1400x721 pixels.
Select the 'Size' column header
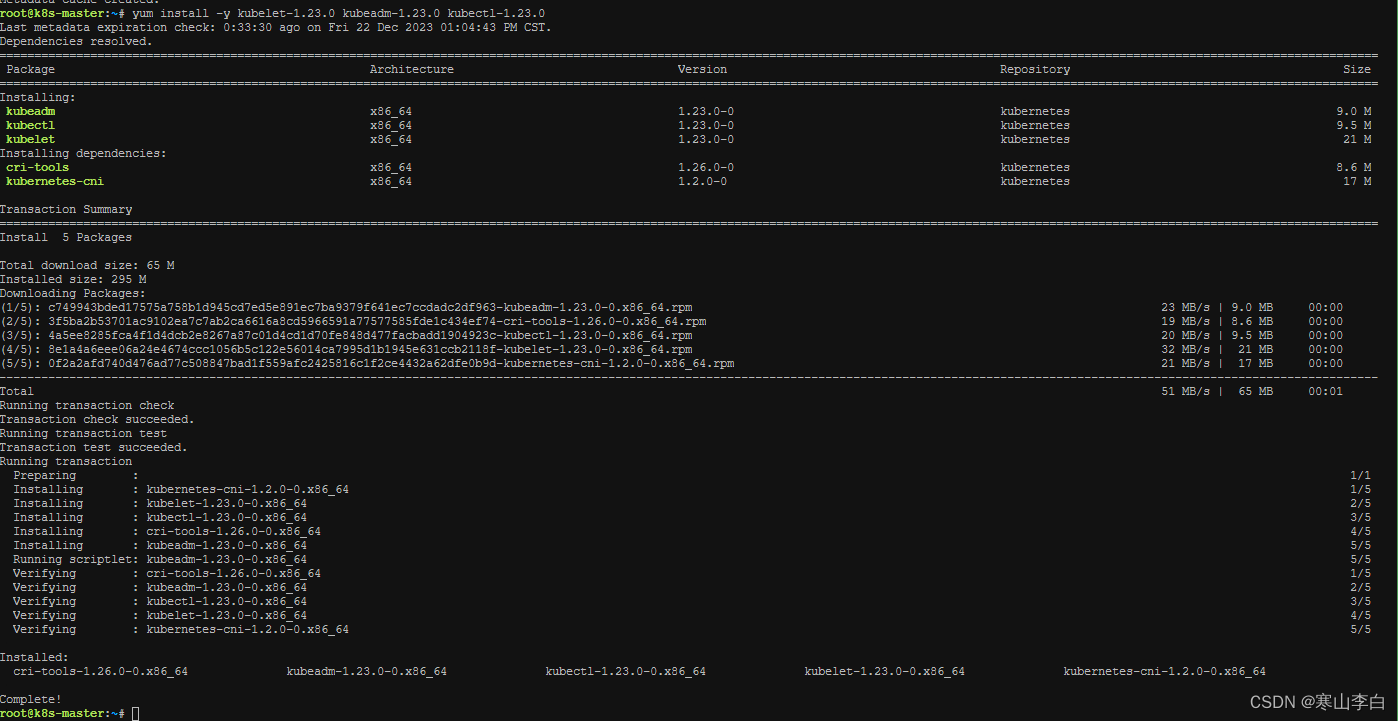point(1357,70)
